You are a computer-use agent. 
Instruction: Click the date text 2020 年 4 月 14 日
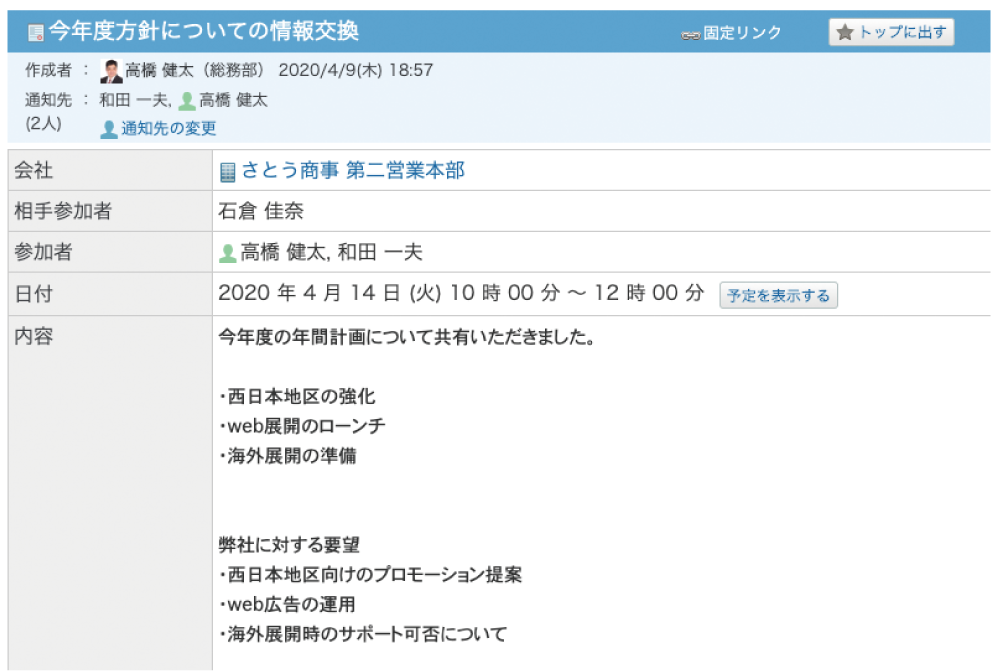[309, 295]
